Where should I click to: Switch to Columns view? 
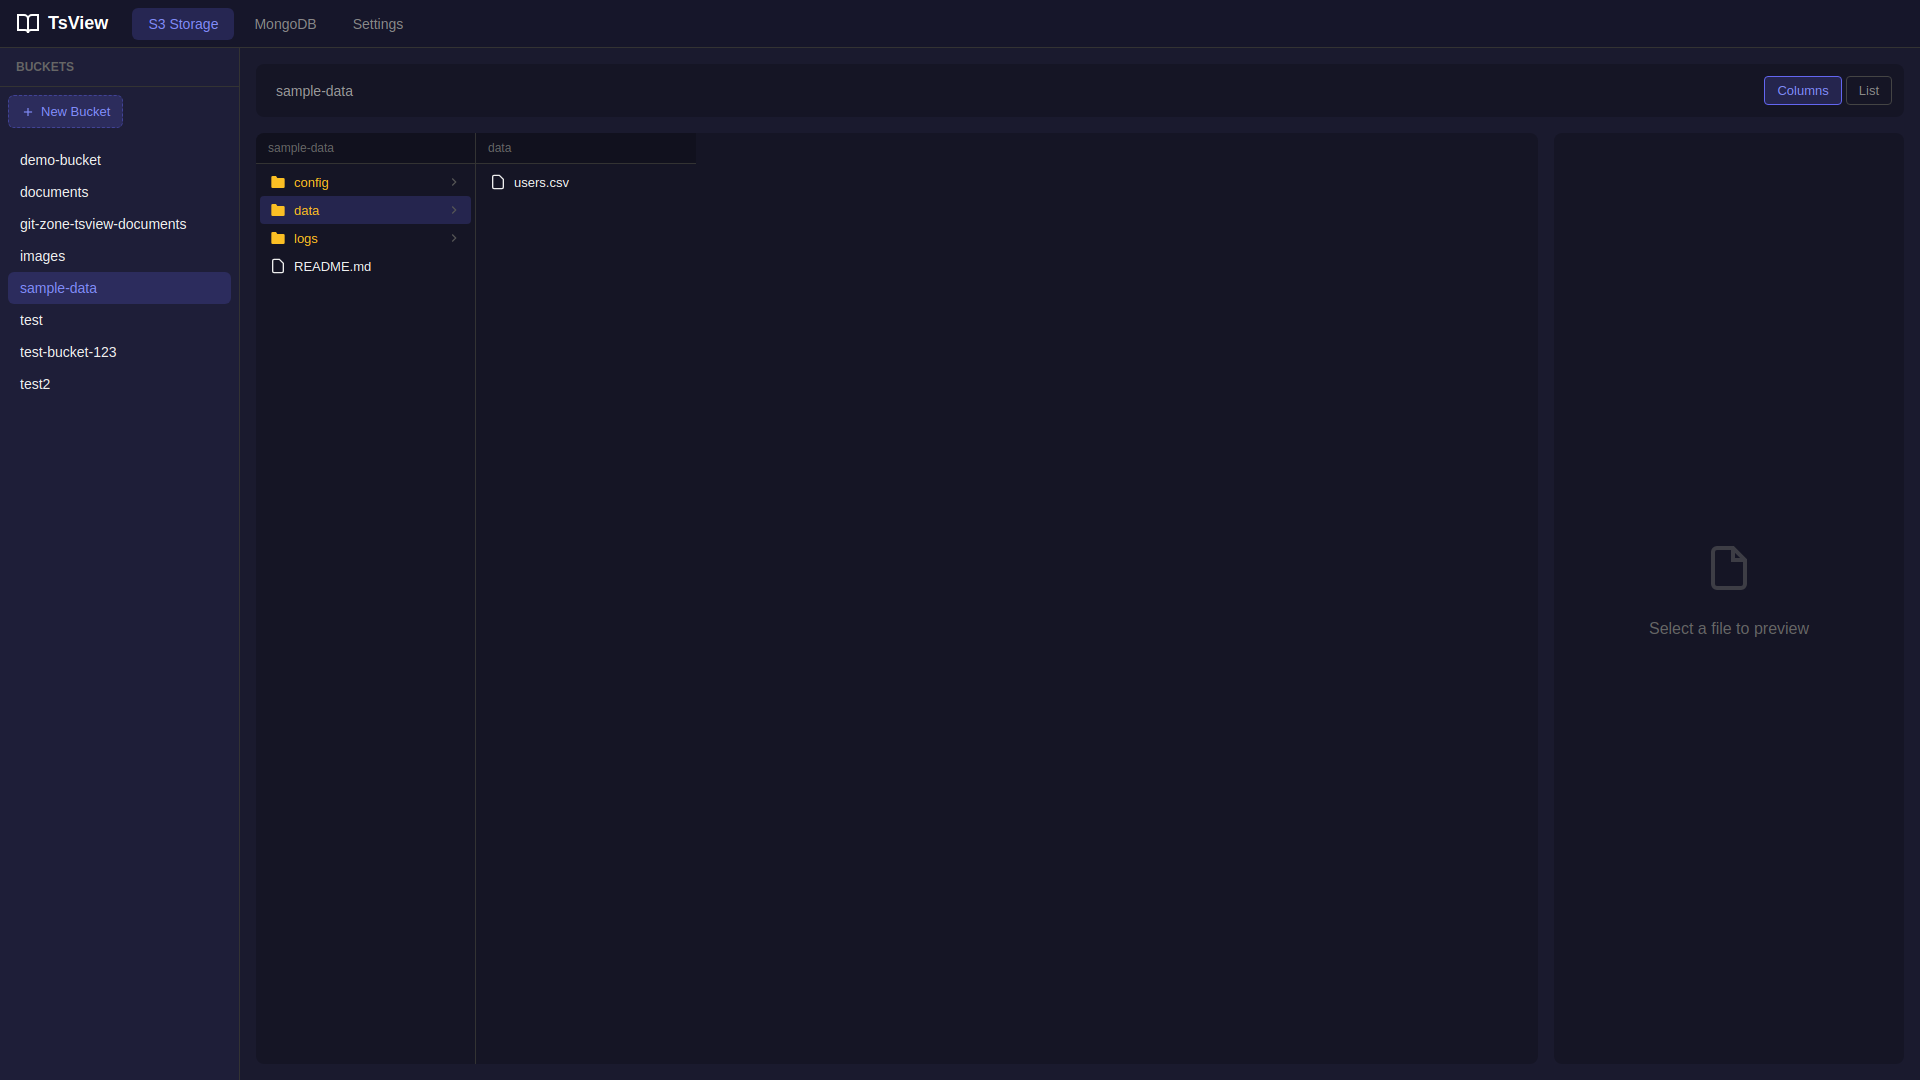(1802, 90)
